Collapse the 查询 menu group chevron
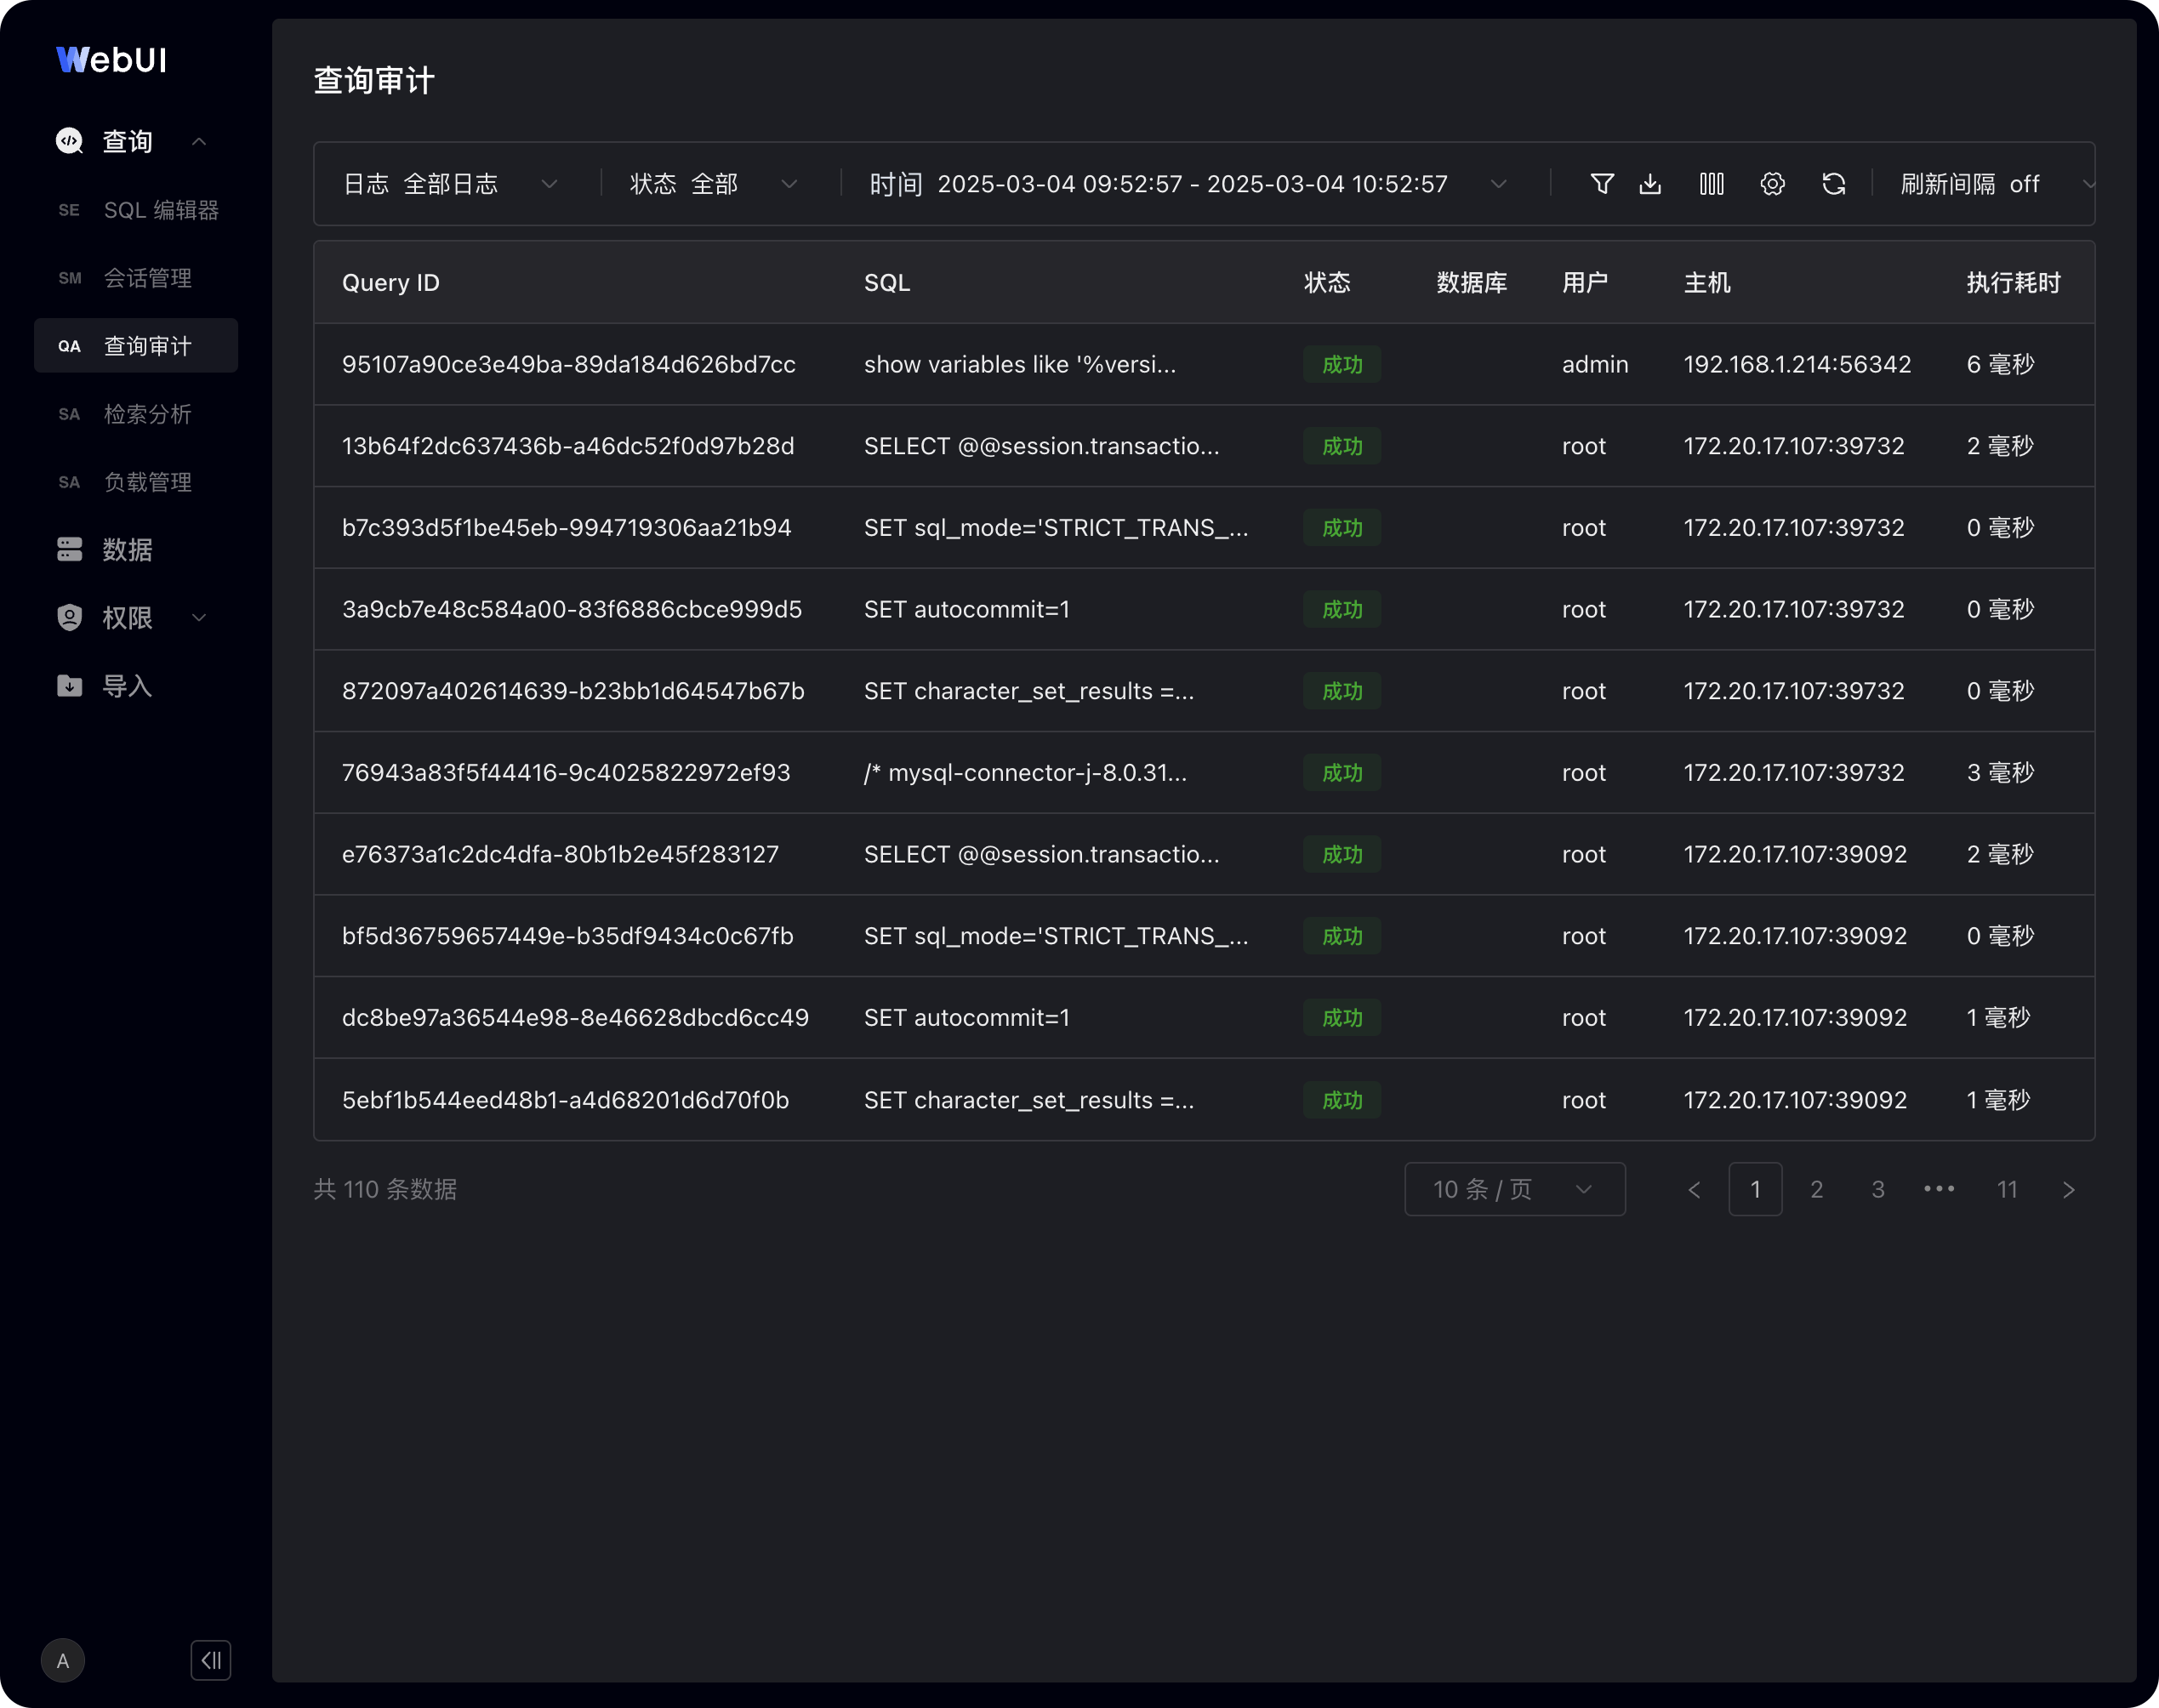 [199, 142]
